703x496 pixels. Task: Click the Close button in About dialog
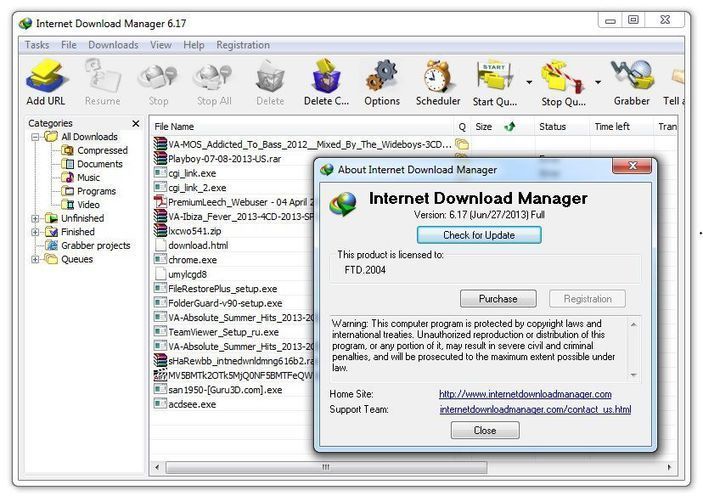point(485,431)
